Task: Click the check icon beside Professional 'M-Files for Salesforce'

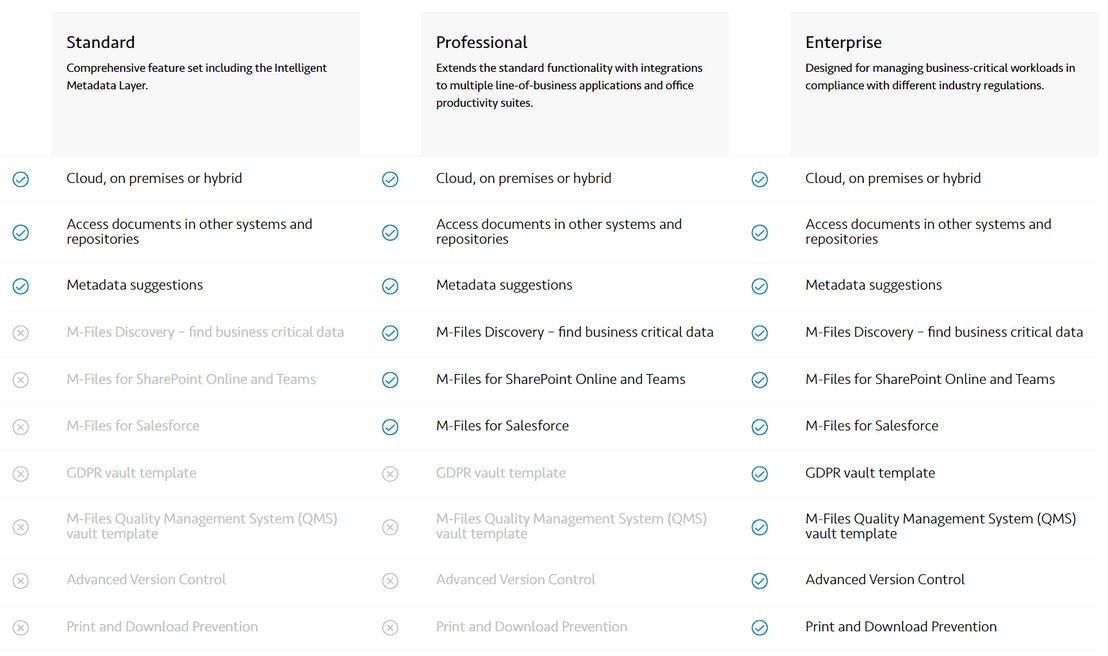Action: tap(390, 427)
